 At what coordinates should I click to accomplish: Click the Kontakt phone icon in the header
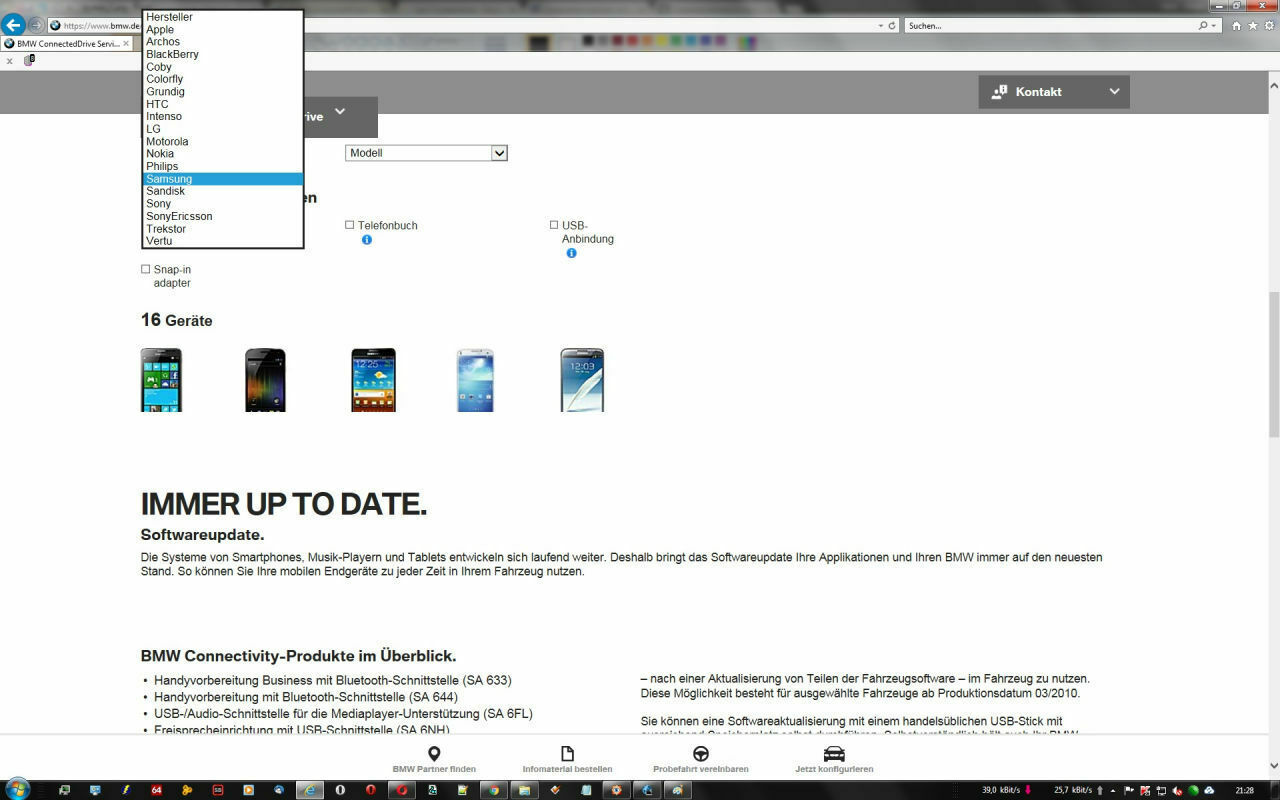tap(1000, 91)
